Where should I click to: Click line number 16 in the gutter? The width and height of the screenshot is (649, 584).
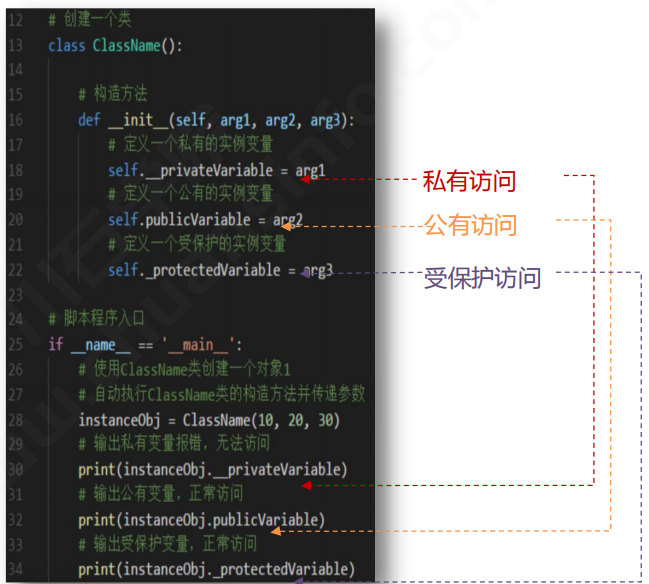pyautogui.click(x=15, y=120)
